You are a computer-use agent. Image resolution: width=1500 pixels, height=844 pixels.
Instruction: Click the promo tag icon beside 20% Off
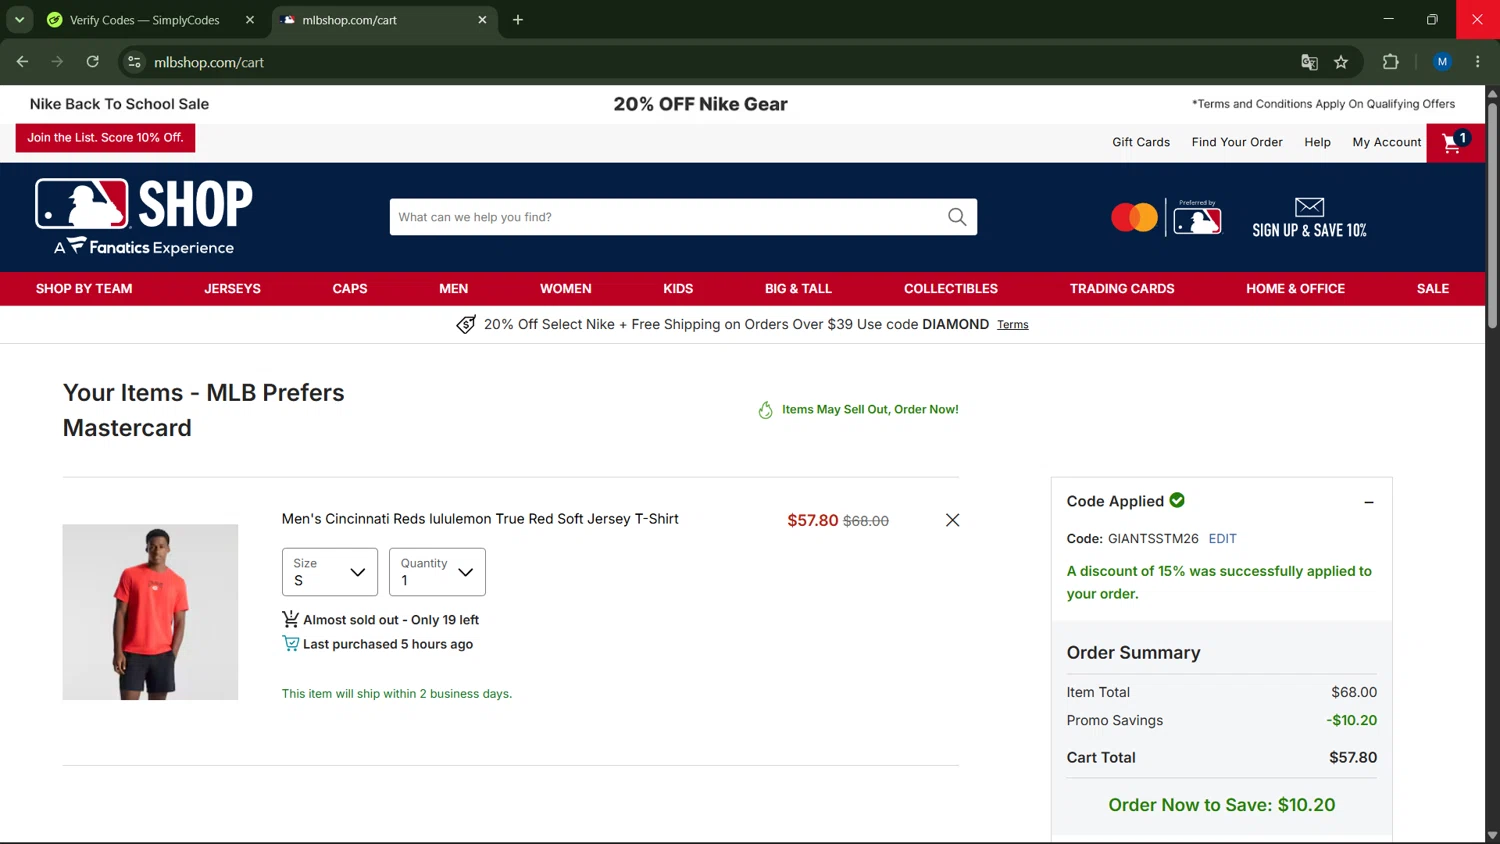pos(466,325)
